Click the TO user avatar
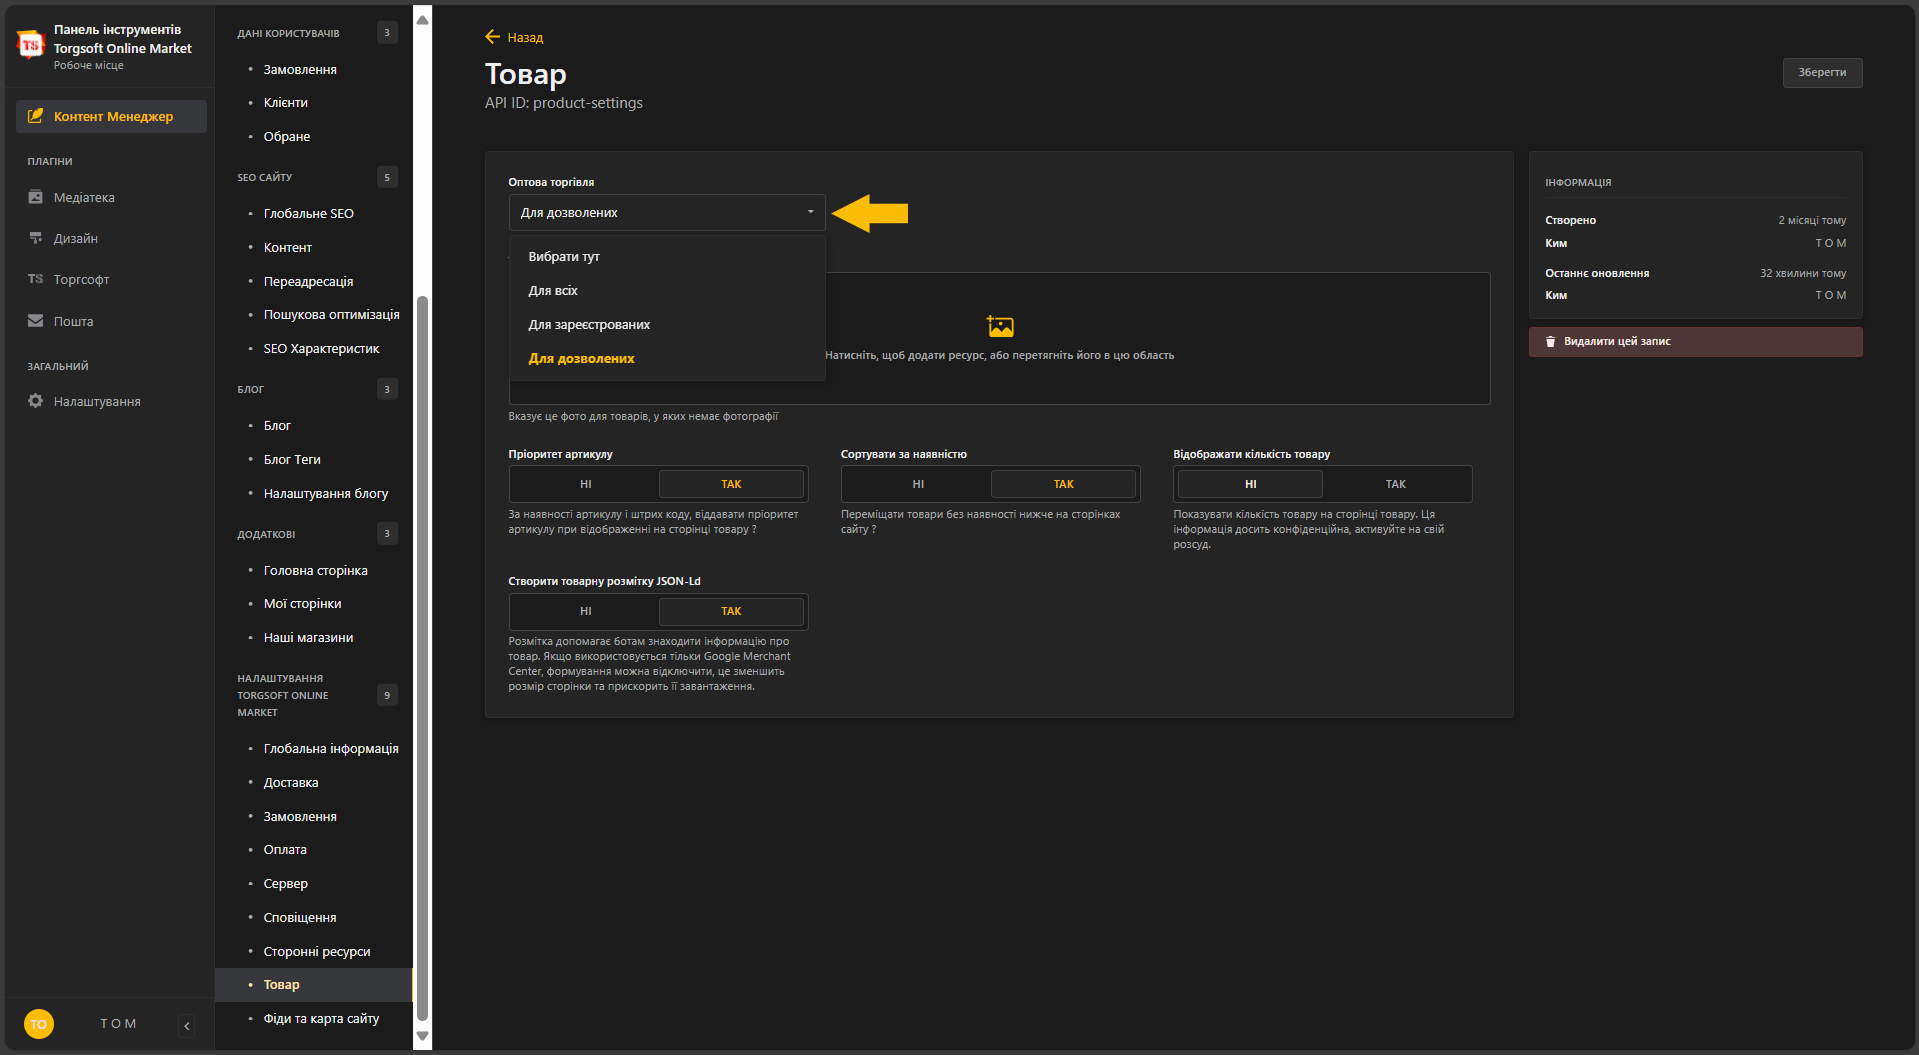 pos(39,1024)
